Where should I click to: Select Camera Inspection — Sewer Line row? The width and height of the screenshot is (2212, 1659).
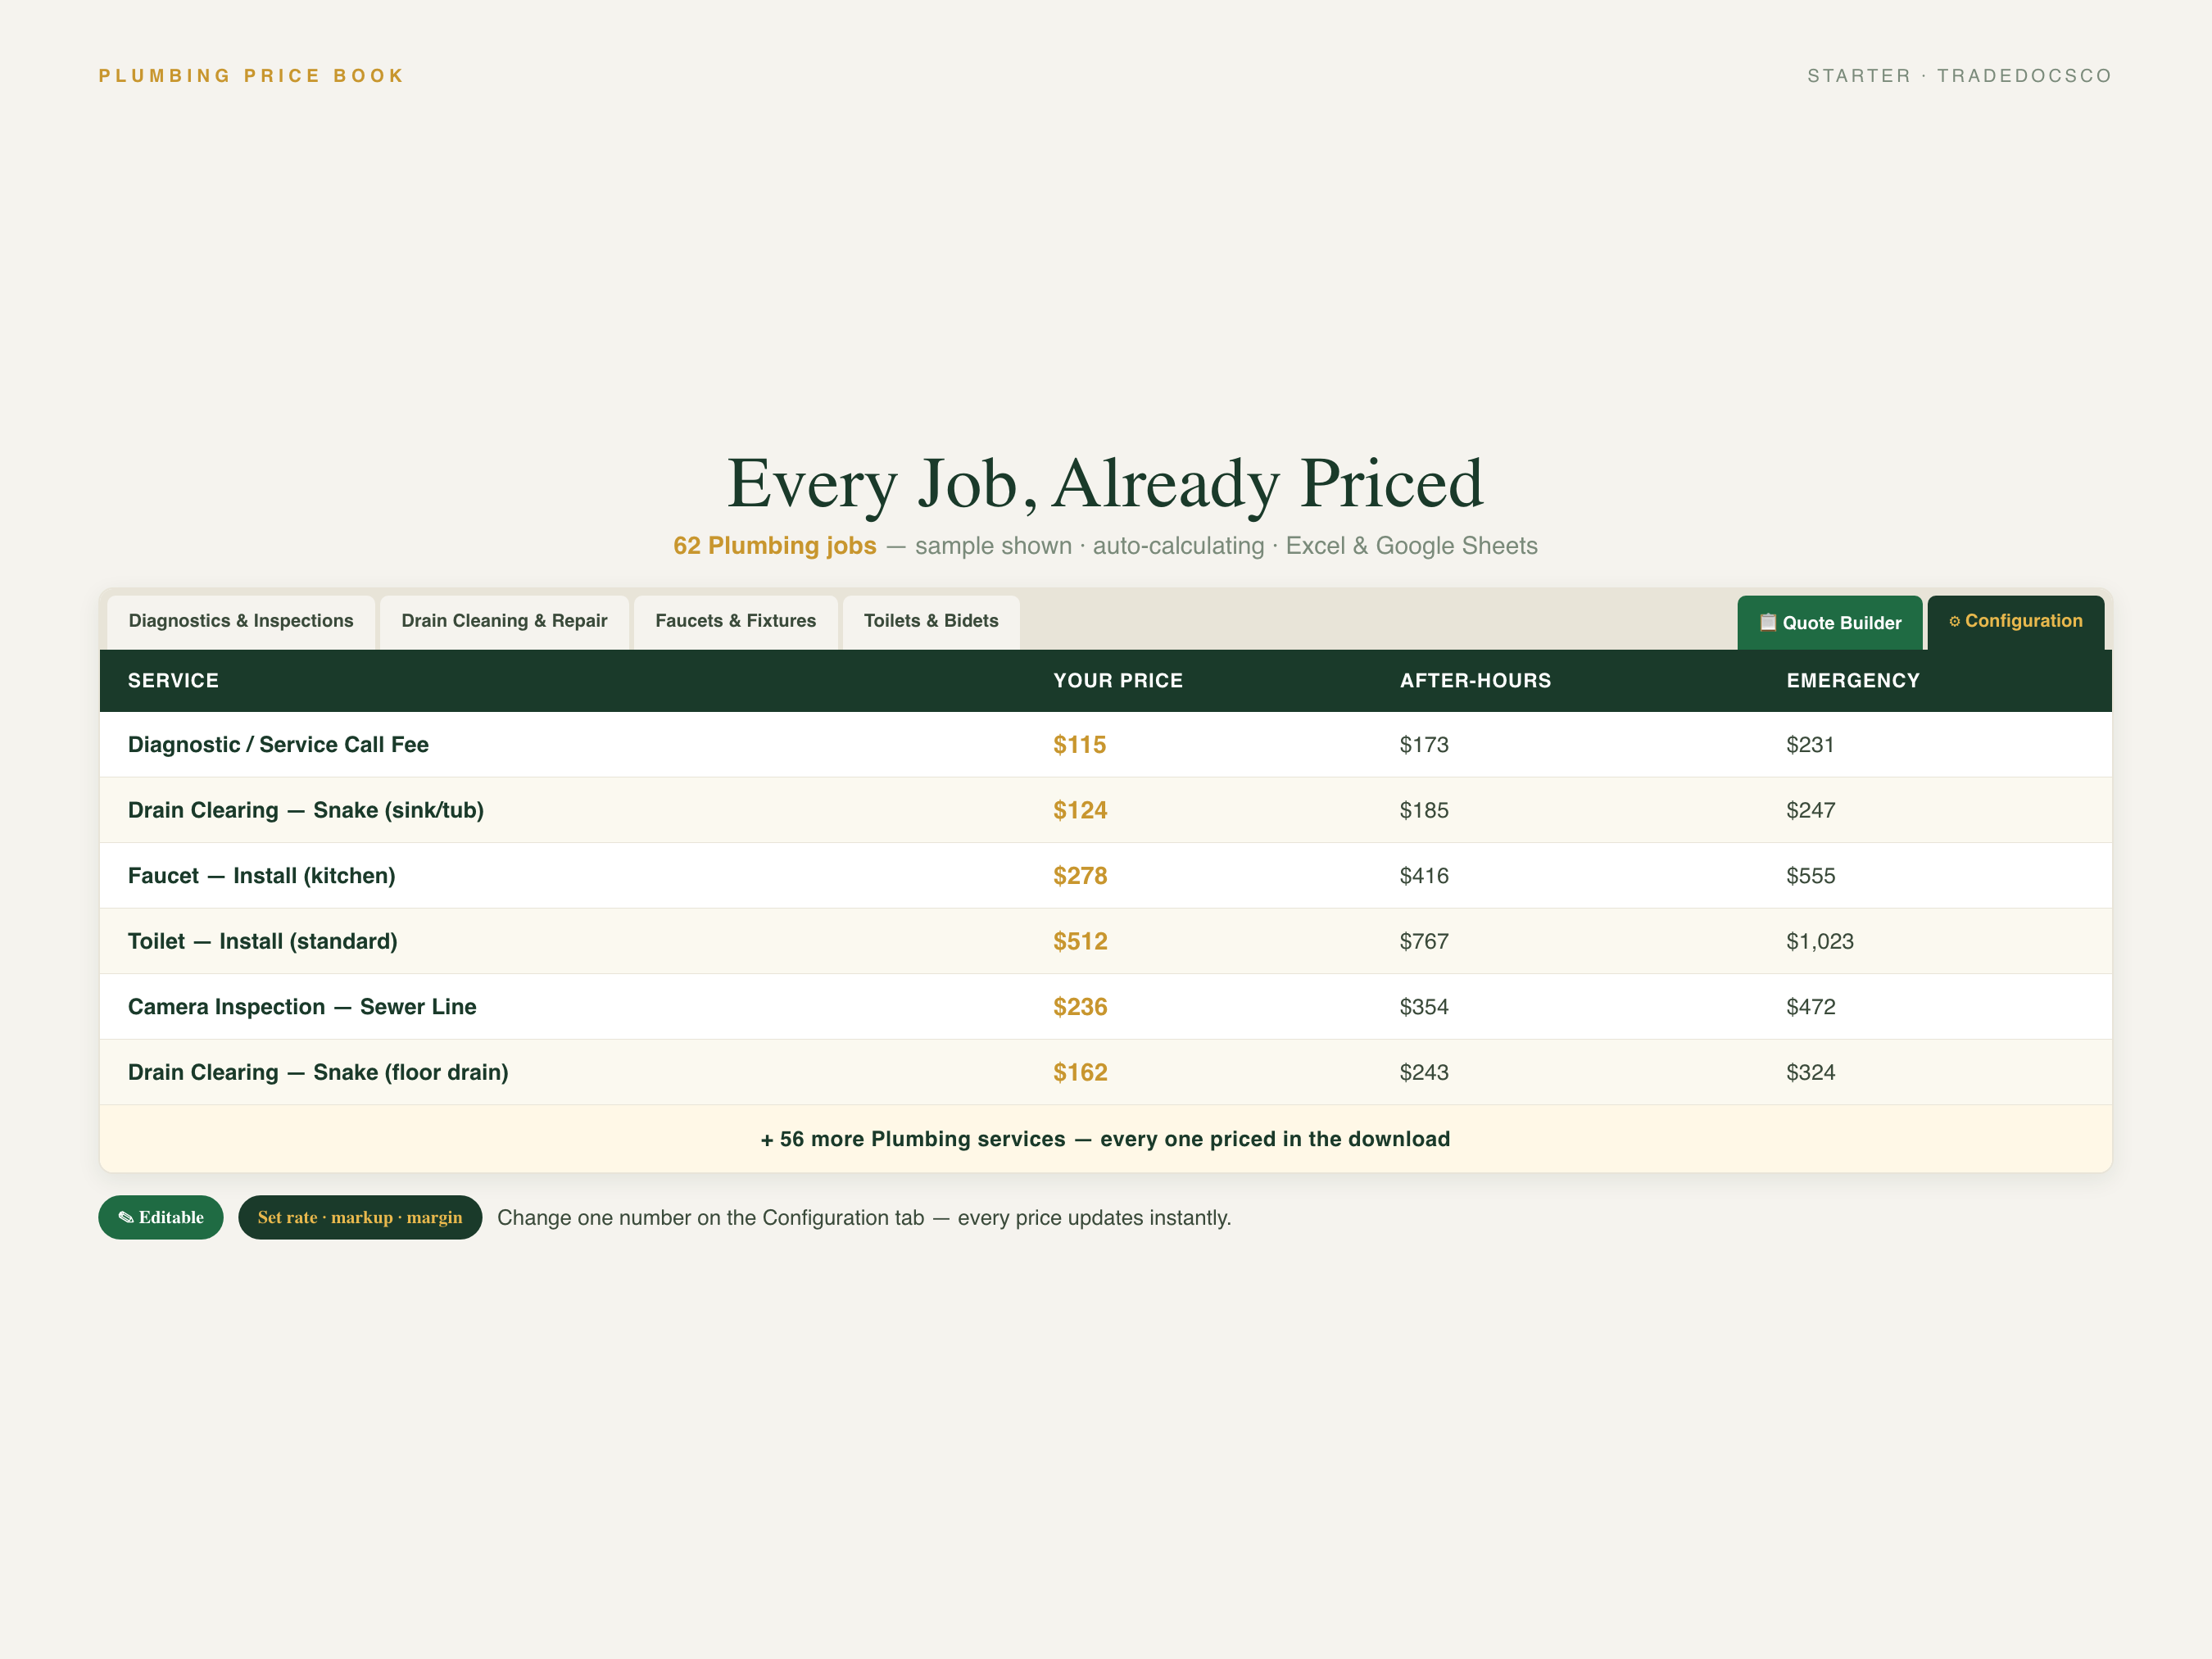click(x=1106, y=1006)
